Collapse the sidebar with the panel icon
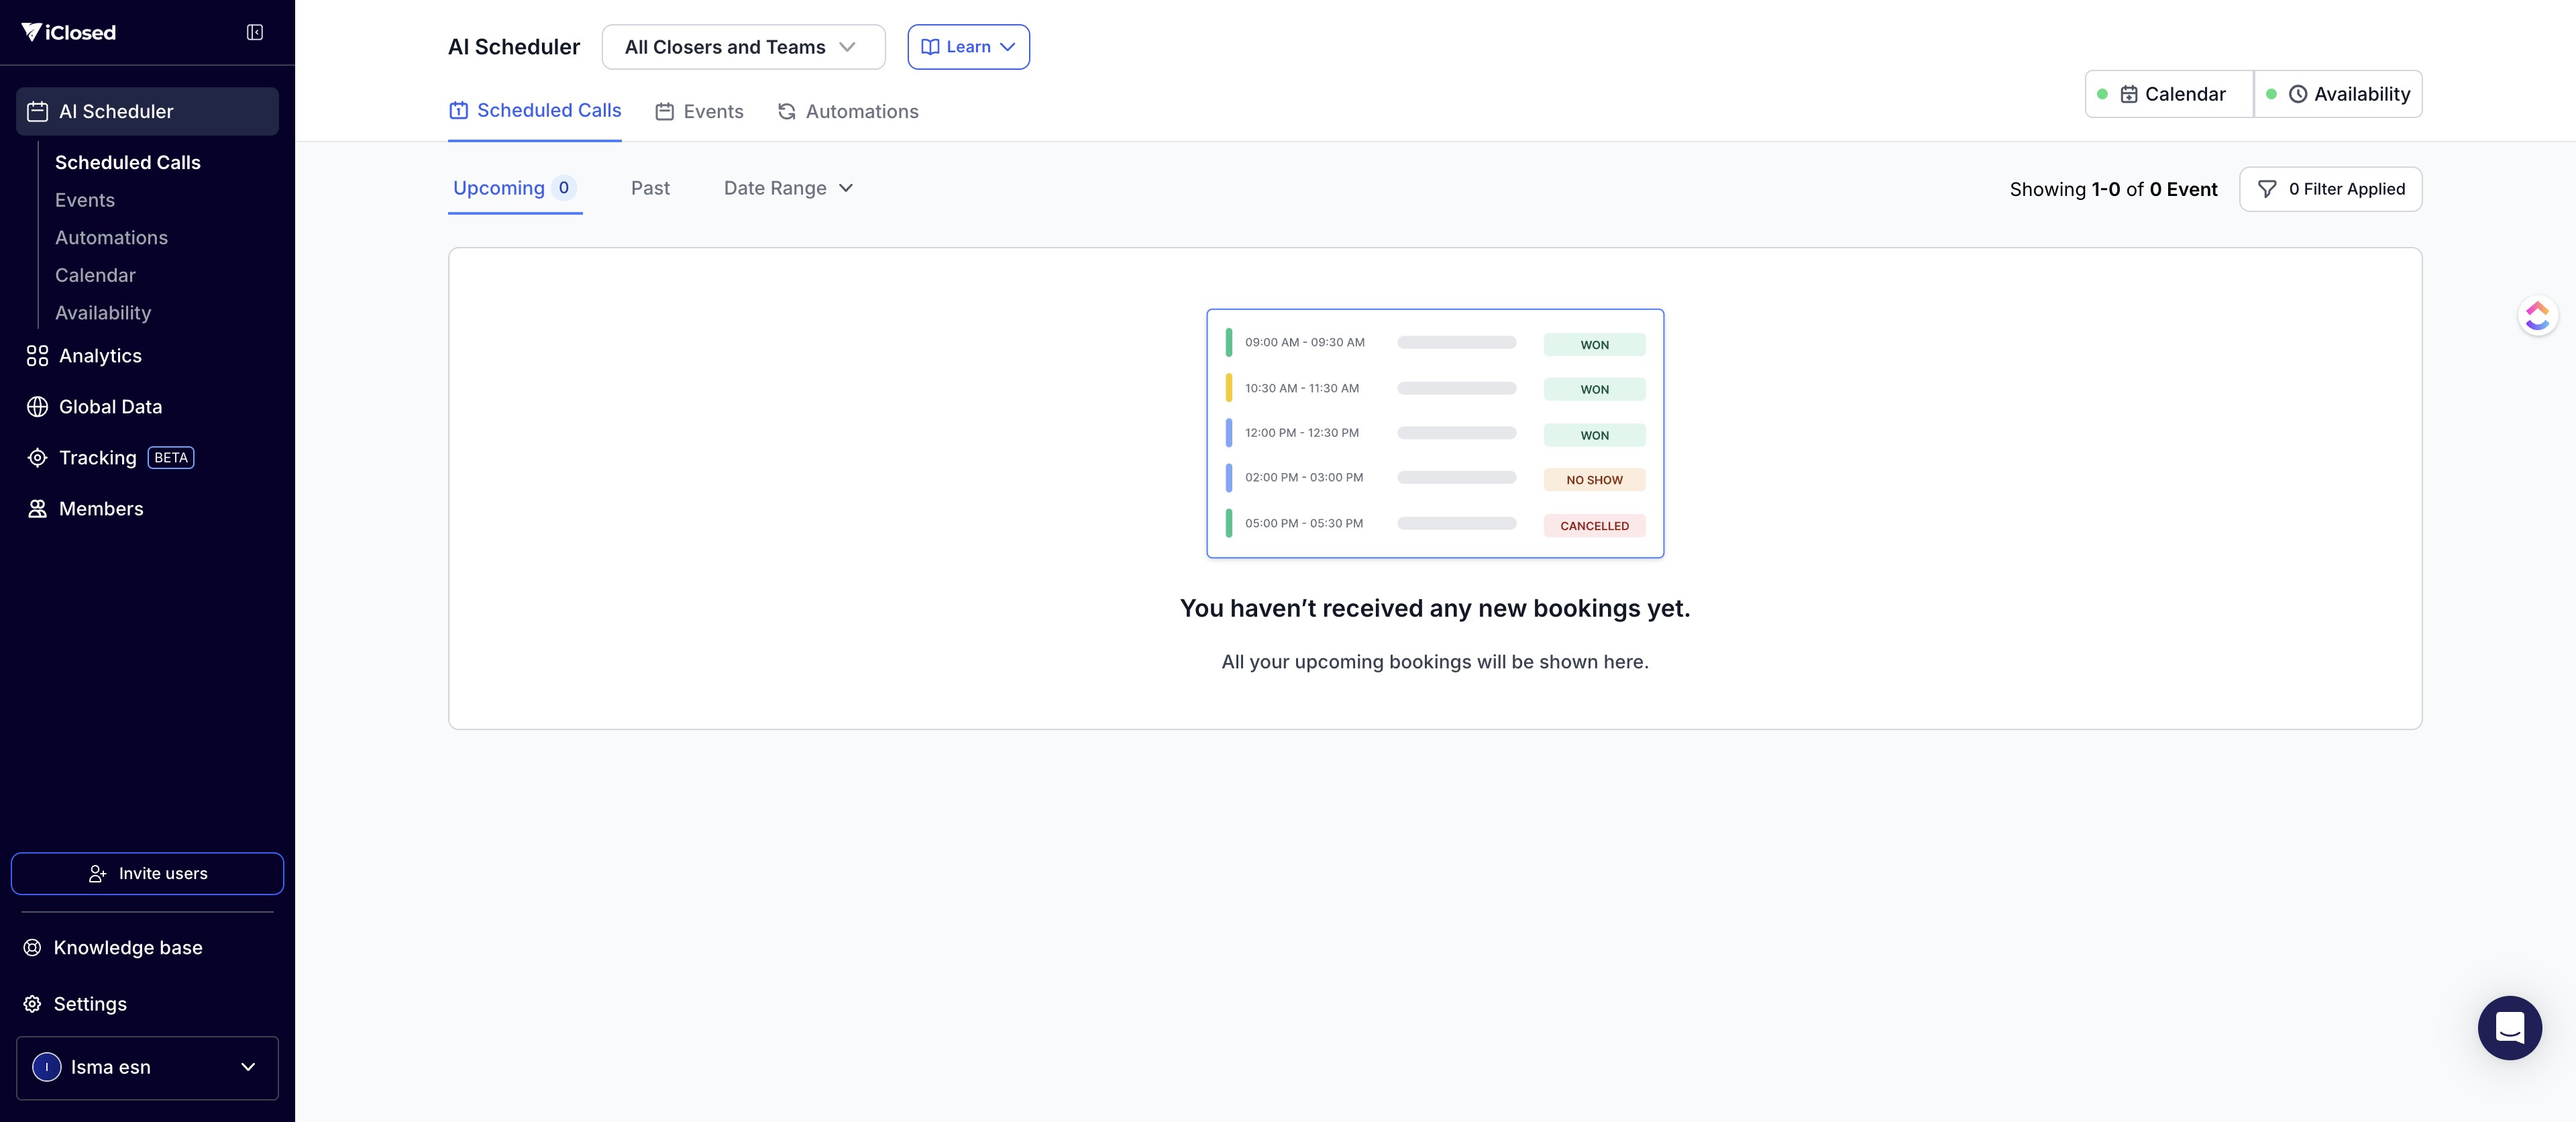This screenshot has height=1122, width=2576. [x=255, y=33]
